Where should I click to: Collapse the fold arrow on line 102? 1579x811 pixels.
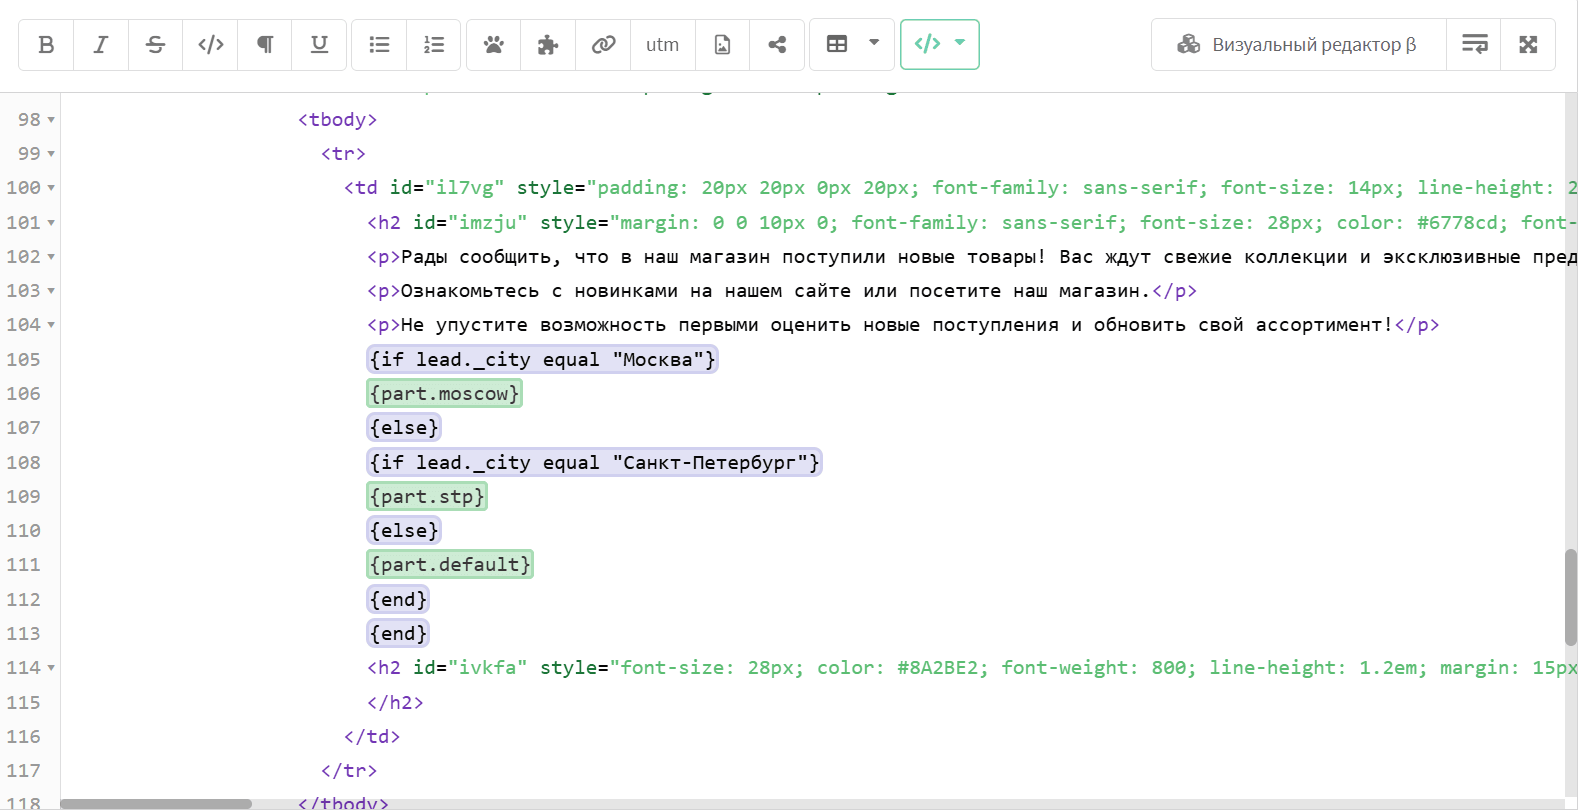pos(51,257)
